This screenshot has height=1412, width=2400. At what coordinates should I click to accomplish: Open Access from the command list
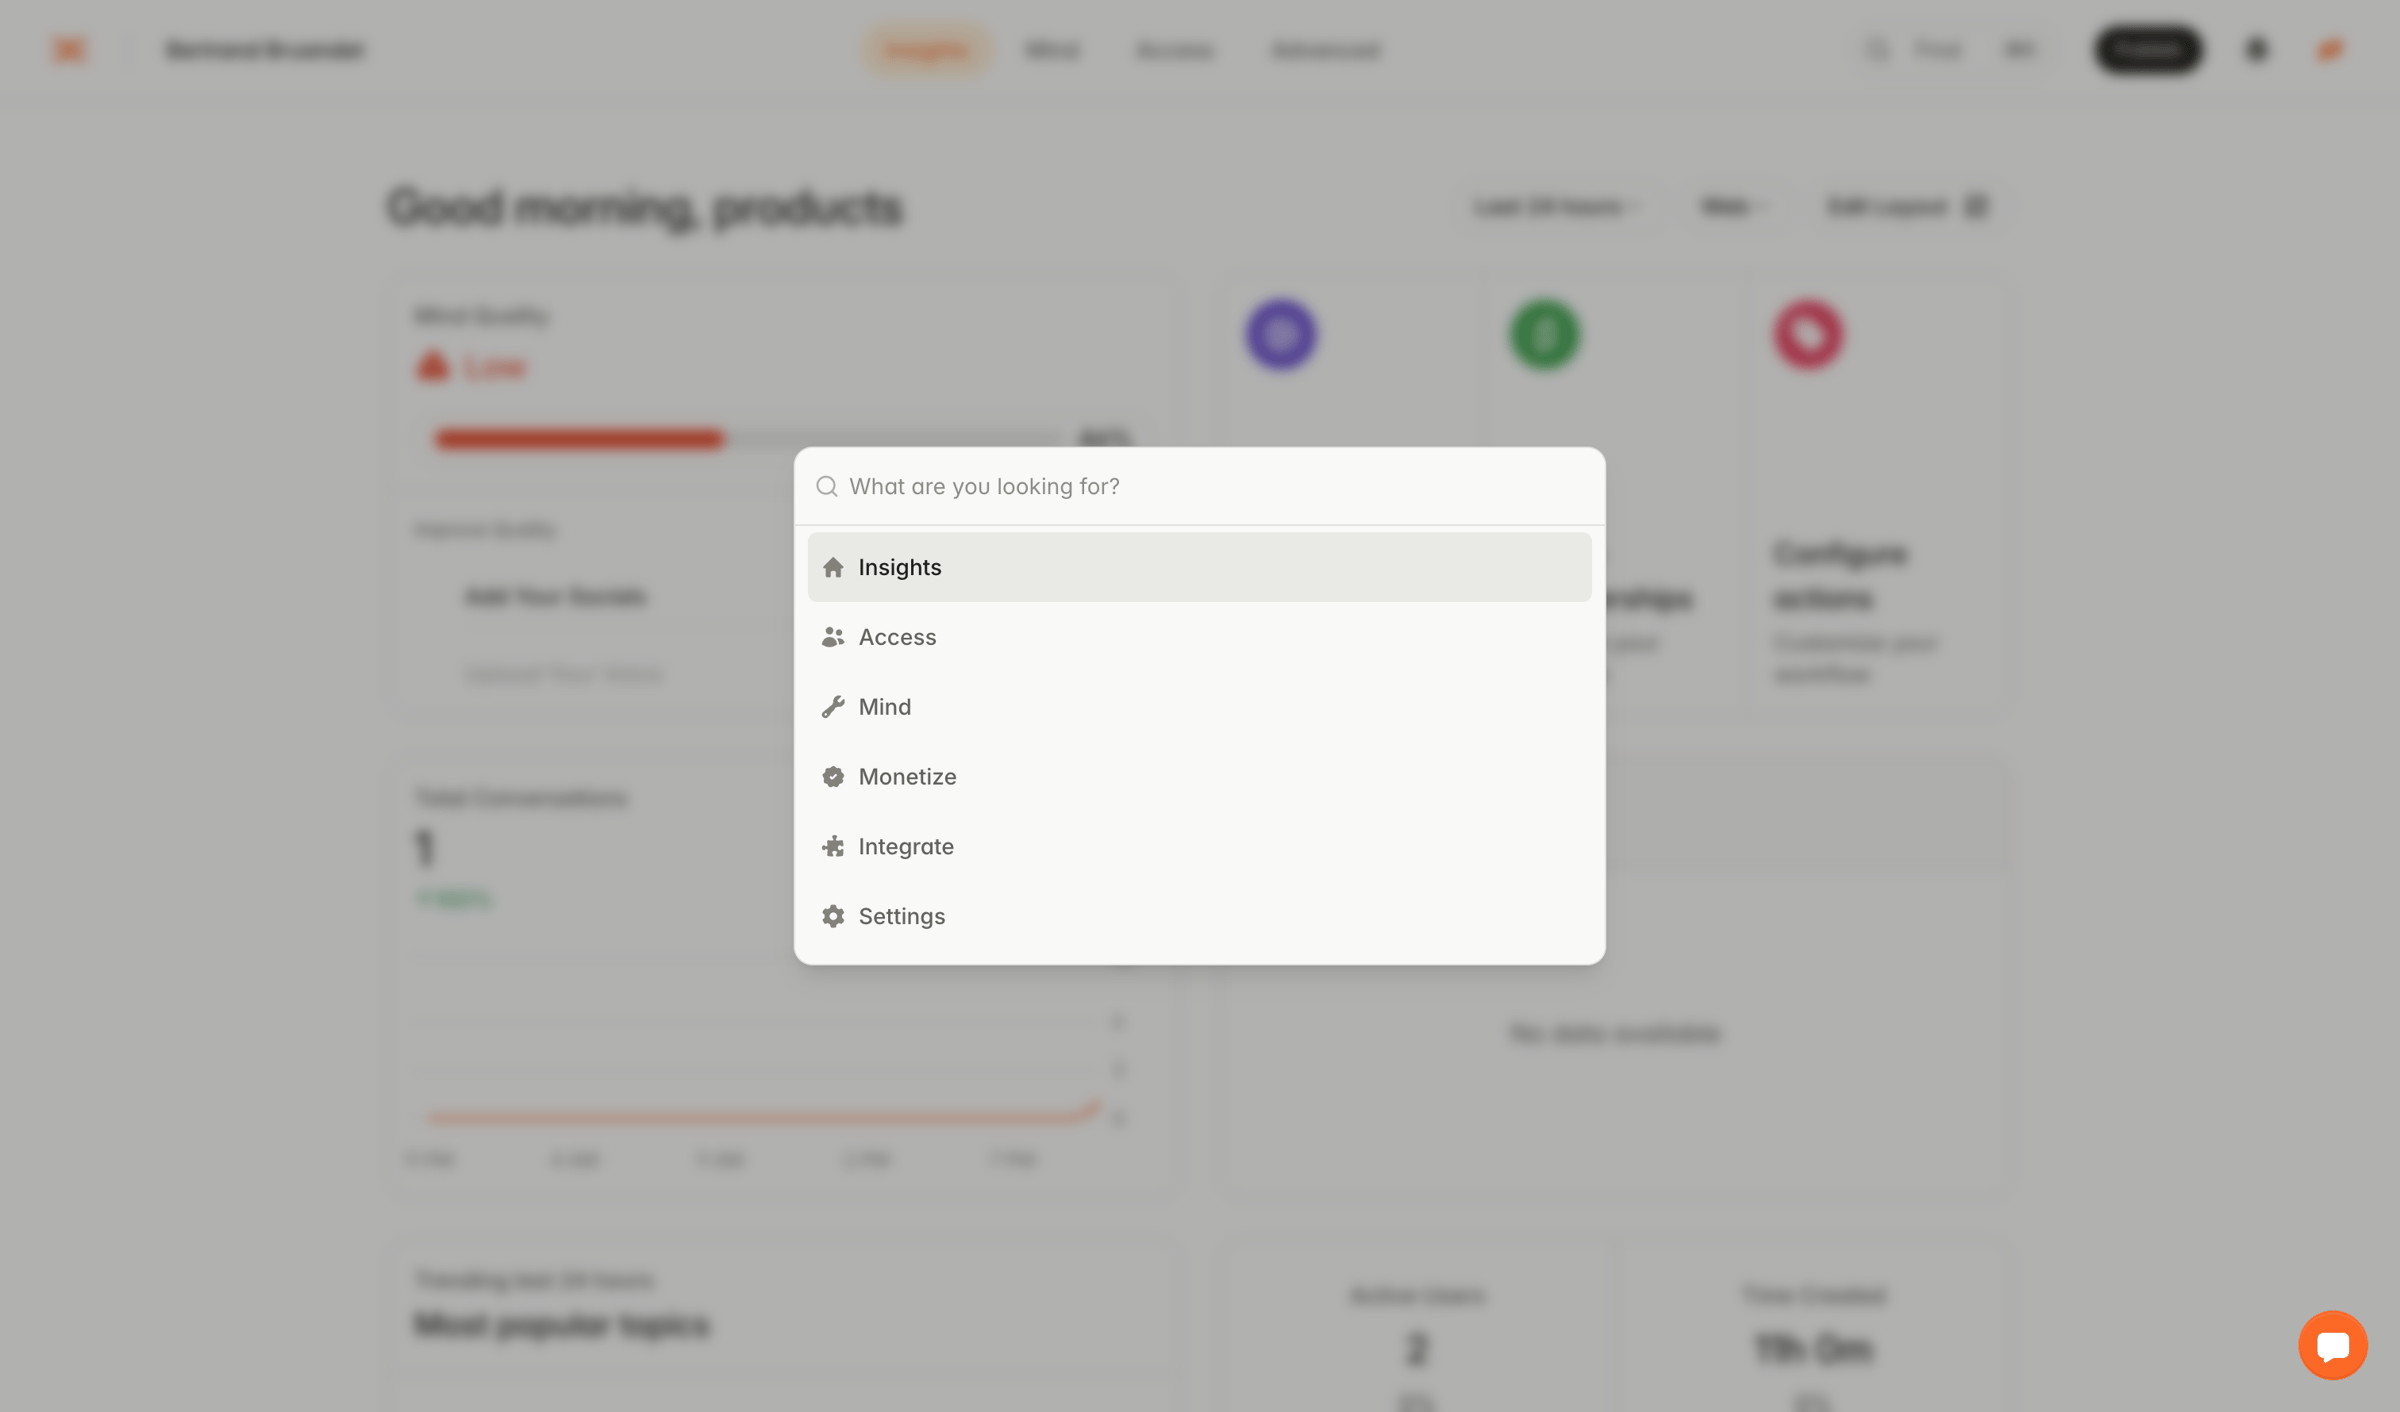point(1199,637)
